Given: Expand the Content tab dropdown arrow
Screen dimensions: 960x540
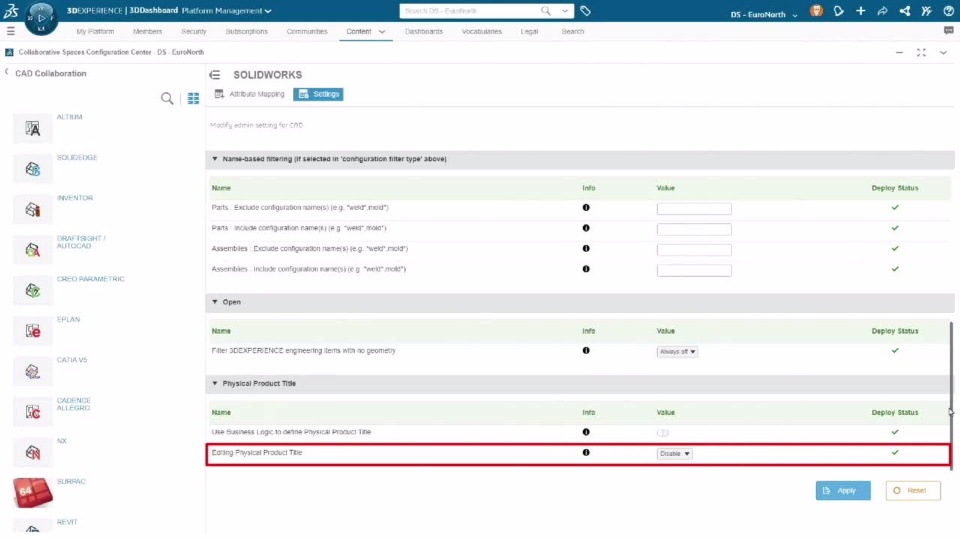Looking at the screenshot, I should (382, 32).
